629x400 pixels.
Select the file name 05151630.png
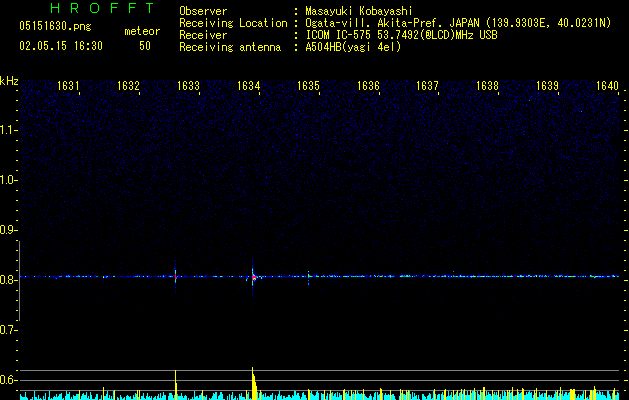point(55,26)
